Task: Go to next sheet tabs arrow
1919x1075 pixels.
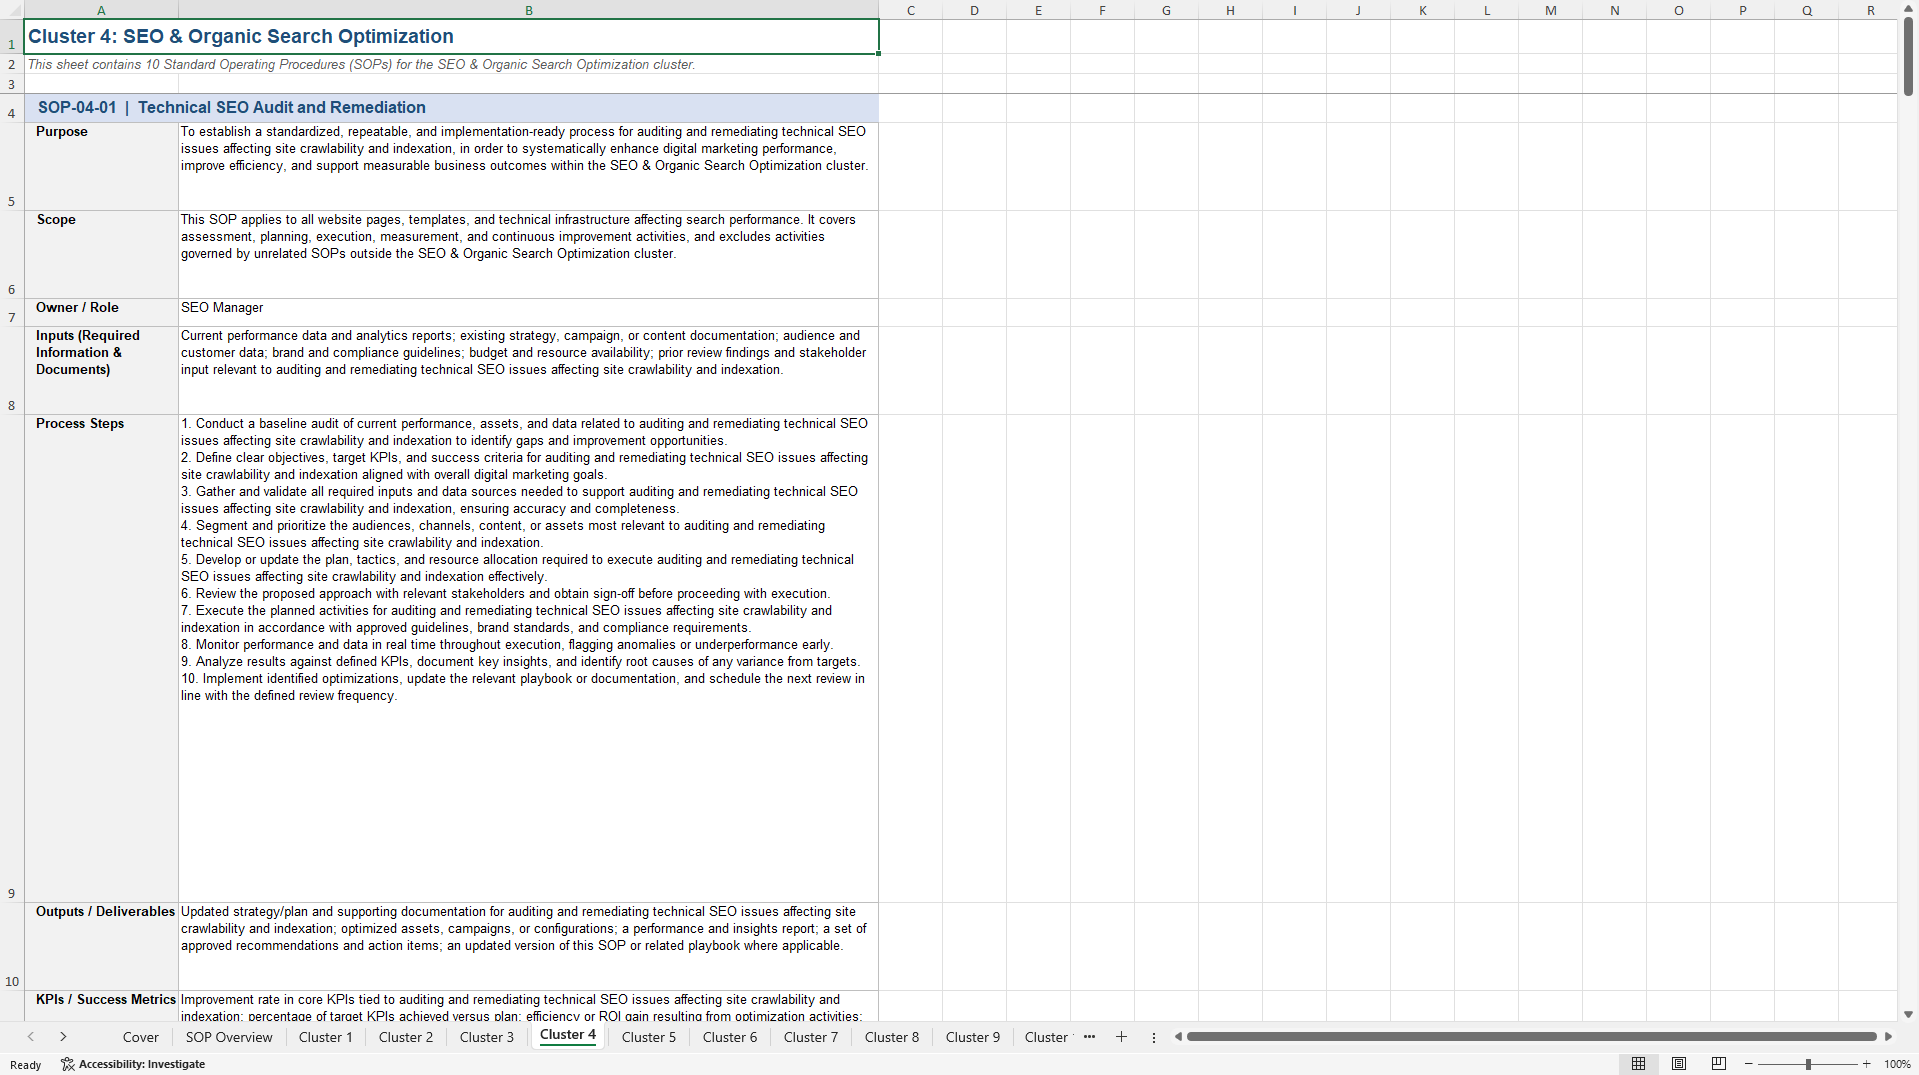Action: click(63, 1037)
